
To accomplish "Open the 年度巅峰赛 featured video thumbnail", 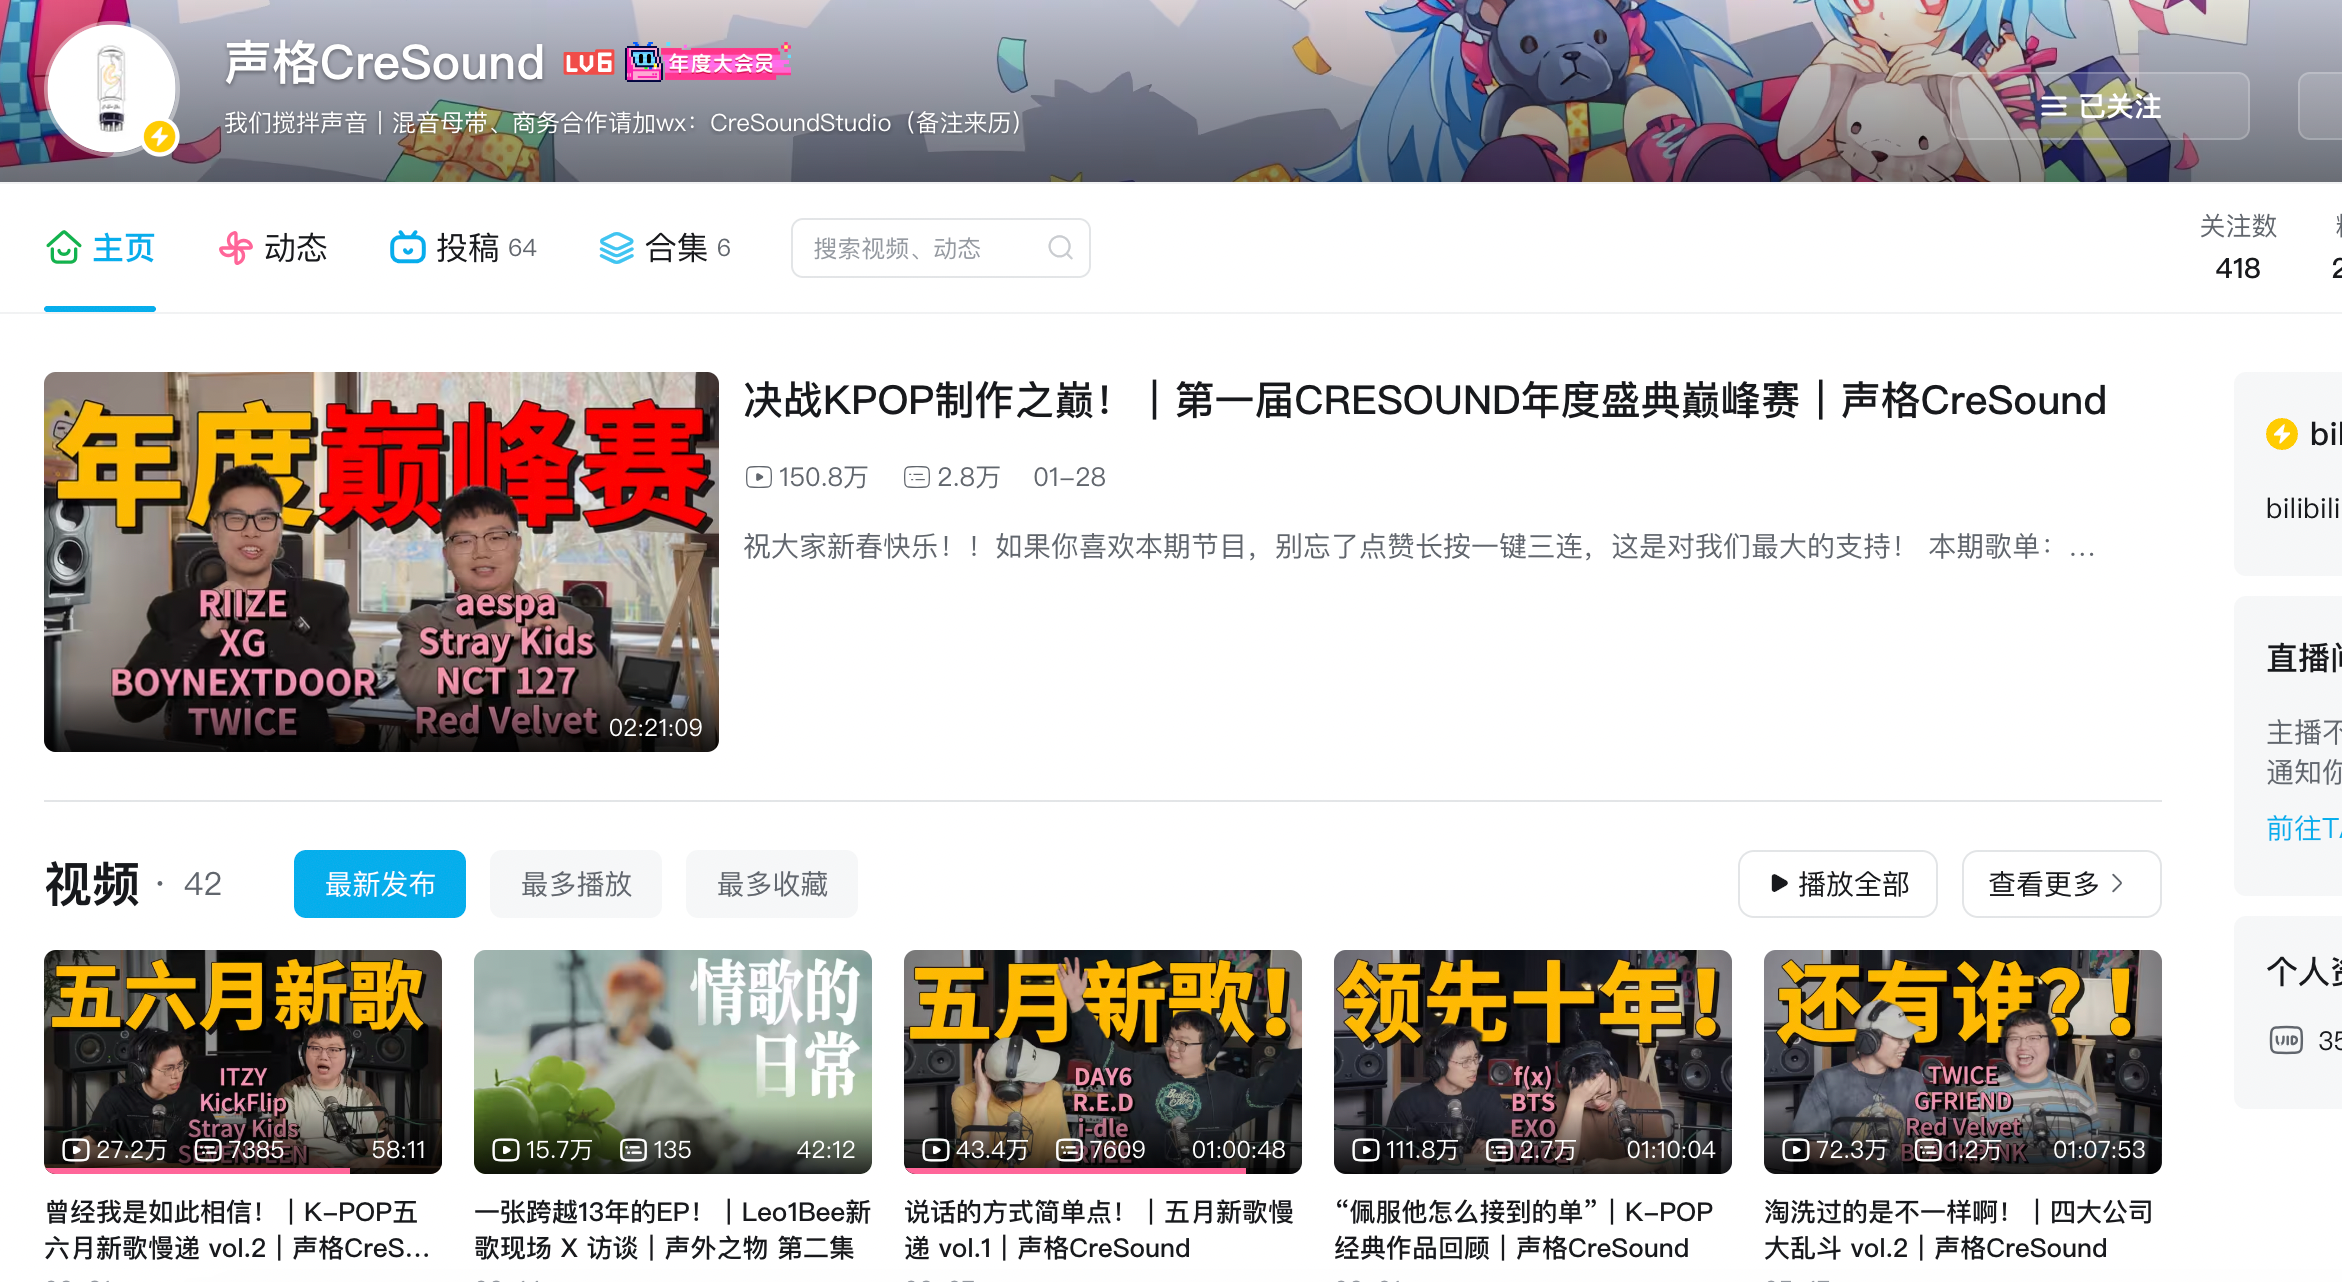I will point(381,562).
